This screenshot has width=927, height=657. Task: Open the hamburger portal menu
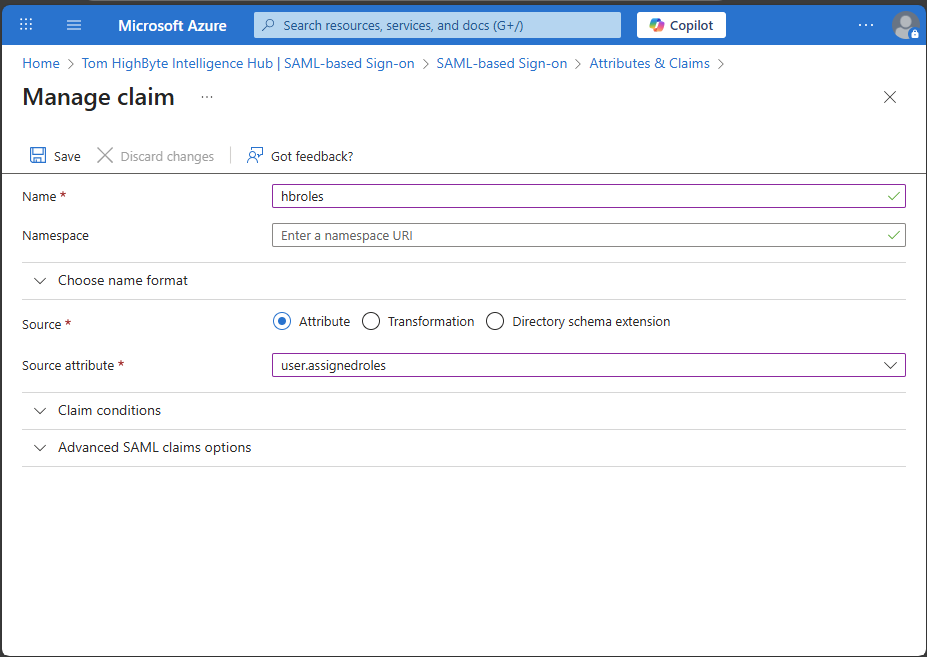pos(74,25)
